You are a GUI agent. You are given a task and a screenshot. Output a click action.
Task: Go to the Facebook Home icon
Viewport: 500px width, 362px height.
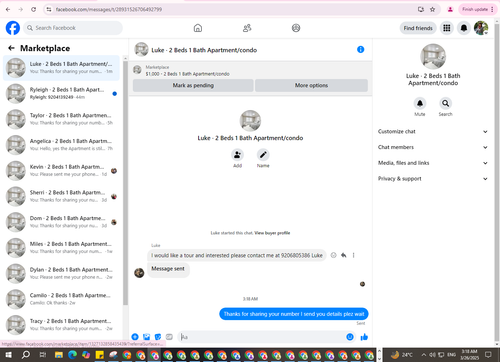(x=198, y=28)
